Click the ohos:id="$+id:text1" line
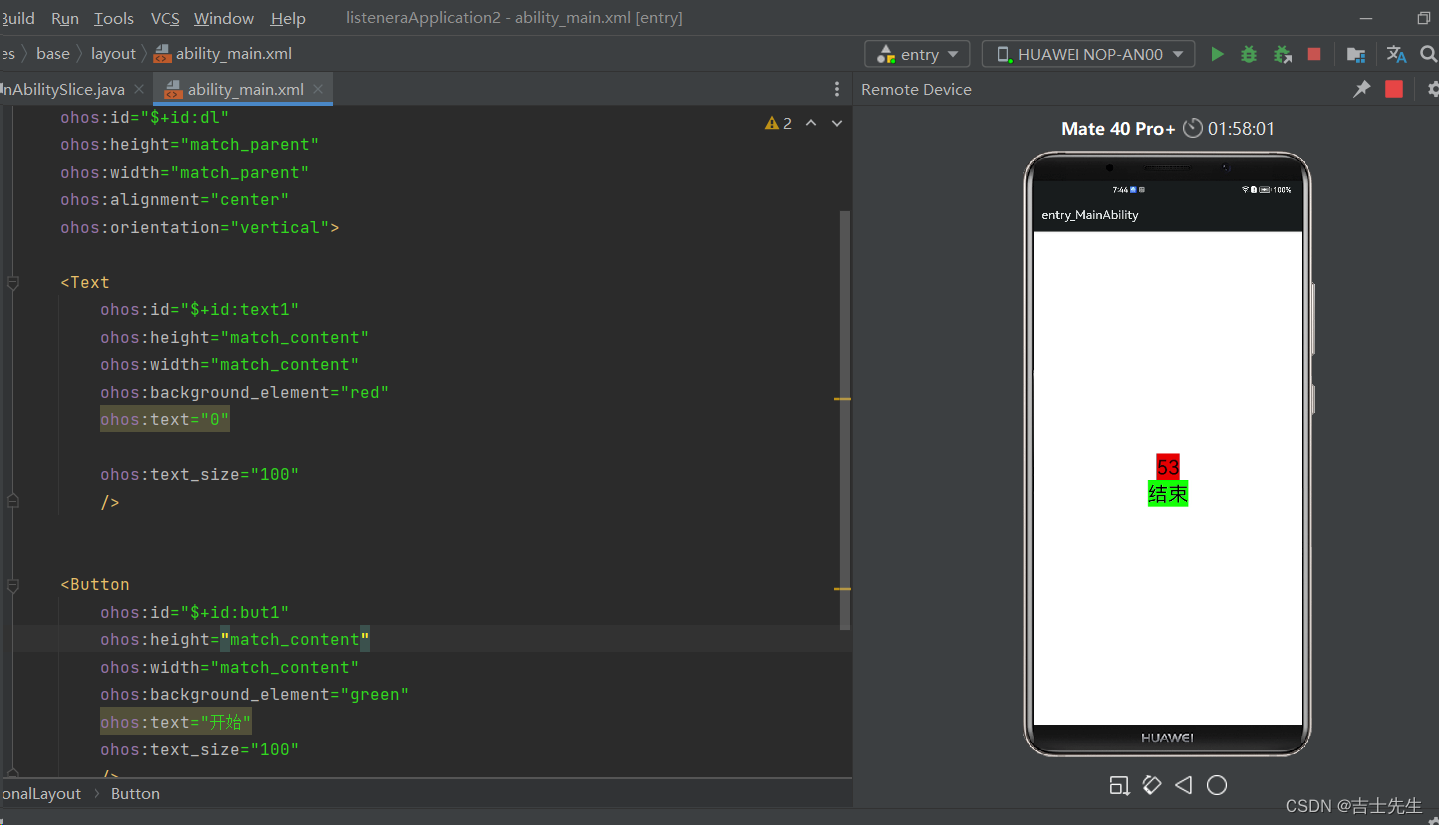 point(199,310)
